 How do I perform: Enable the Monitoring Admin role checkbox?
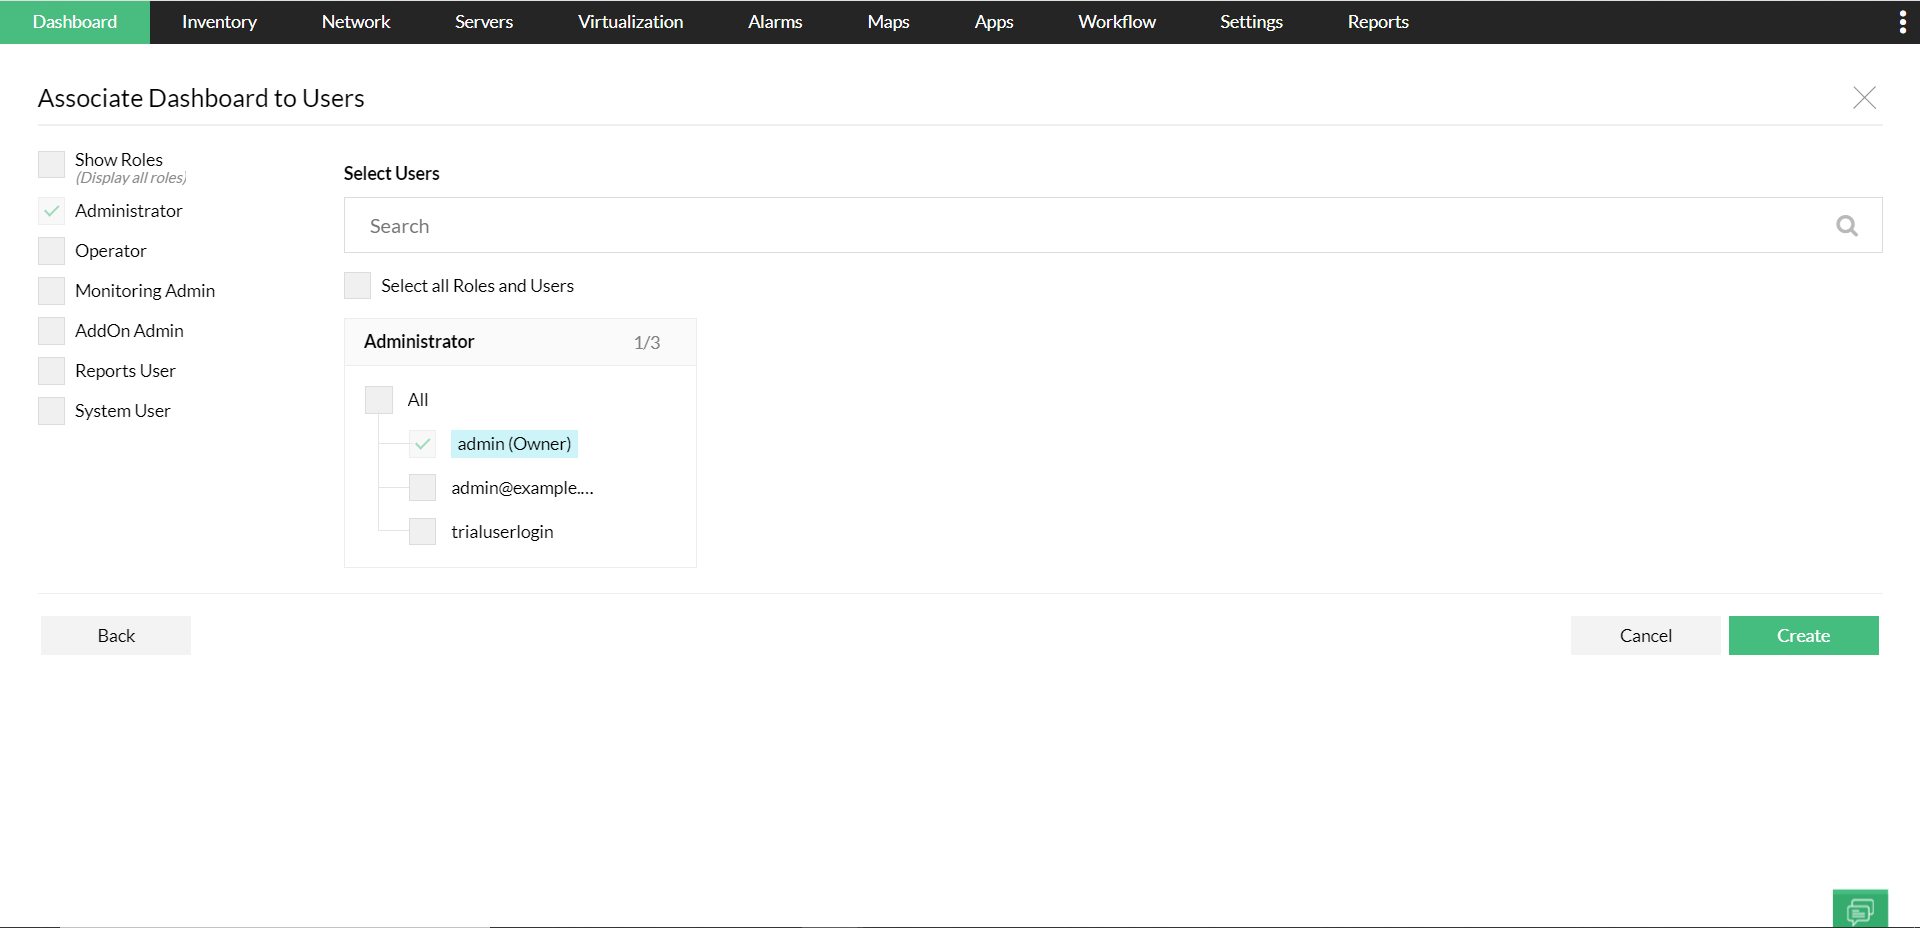point(51,291)
